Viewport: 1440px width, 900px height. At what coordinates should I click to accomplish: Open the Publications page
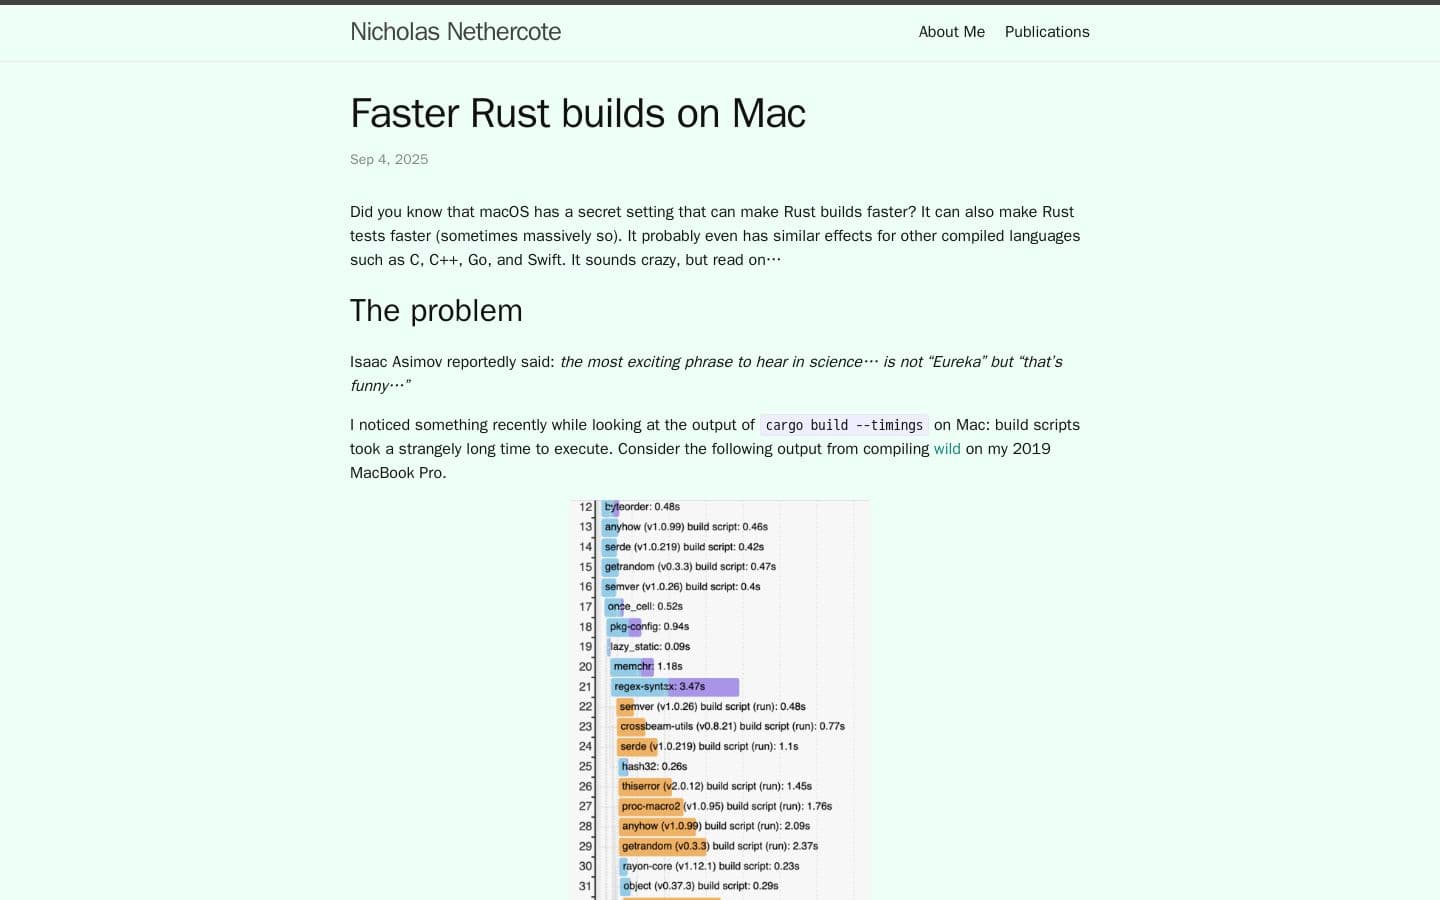pyautogui.click(x=1046, y=31)
